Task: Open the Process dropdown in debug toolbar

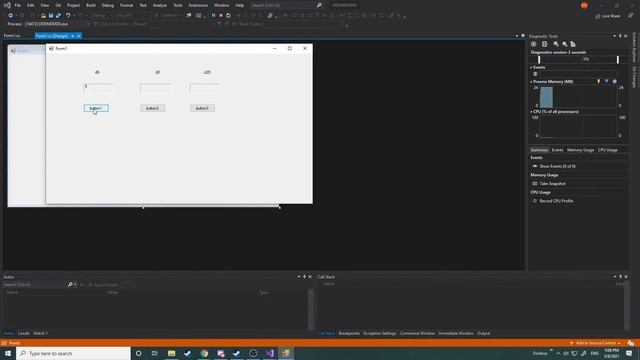Action: pos(88,24)
